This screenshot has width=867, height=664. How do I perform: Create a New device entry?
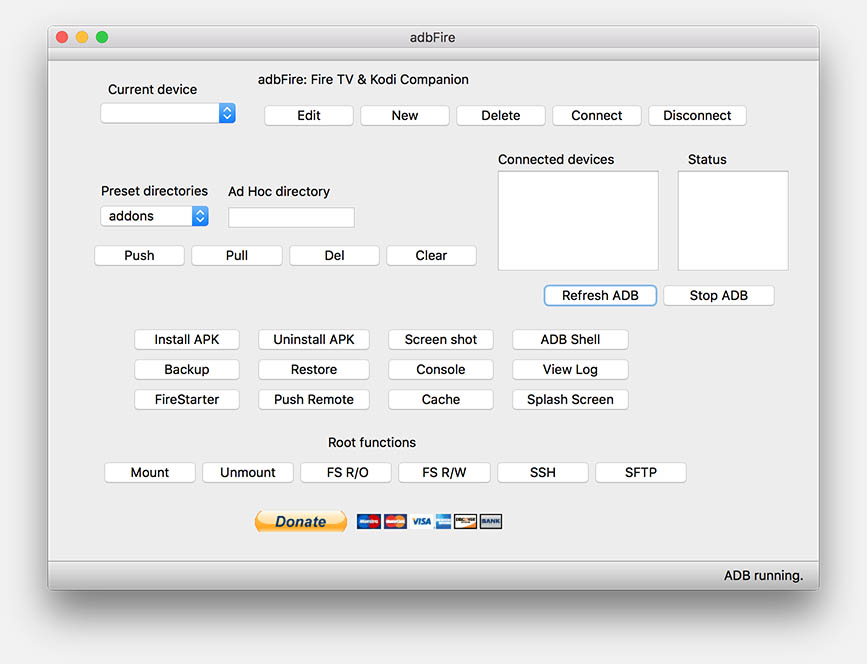[x=405, y=116]
